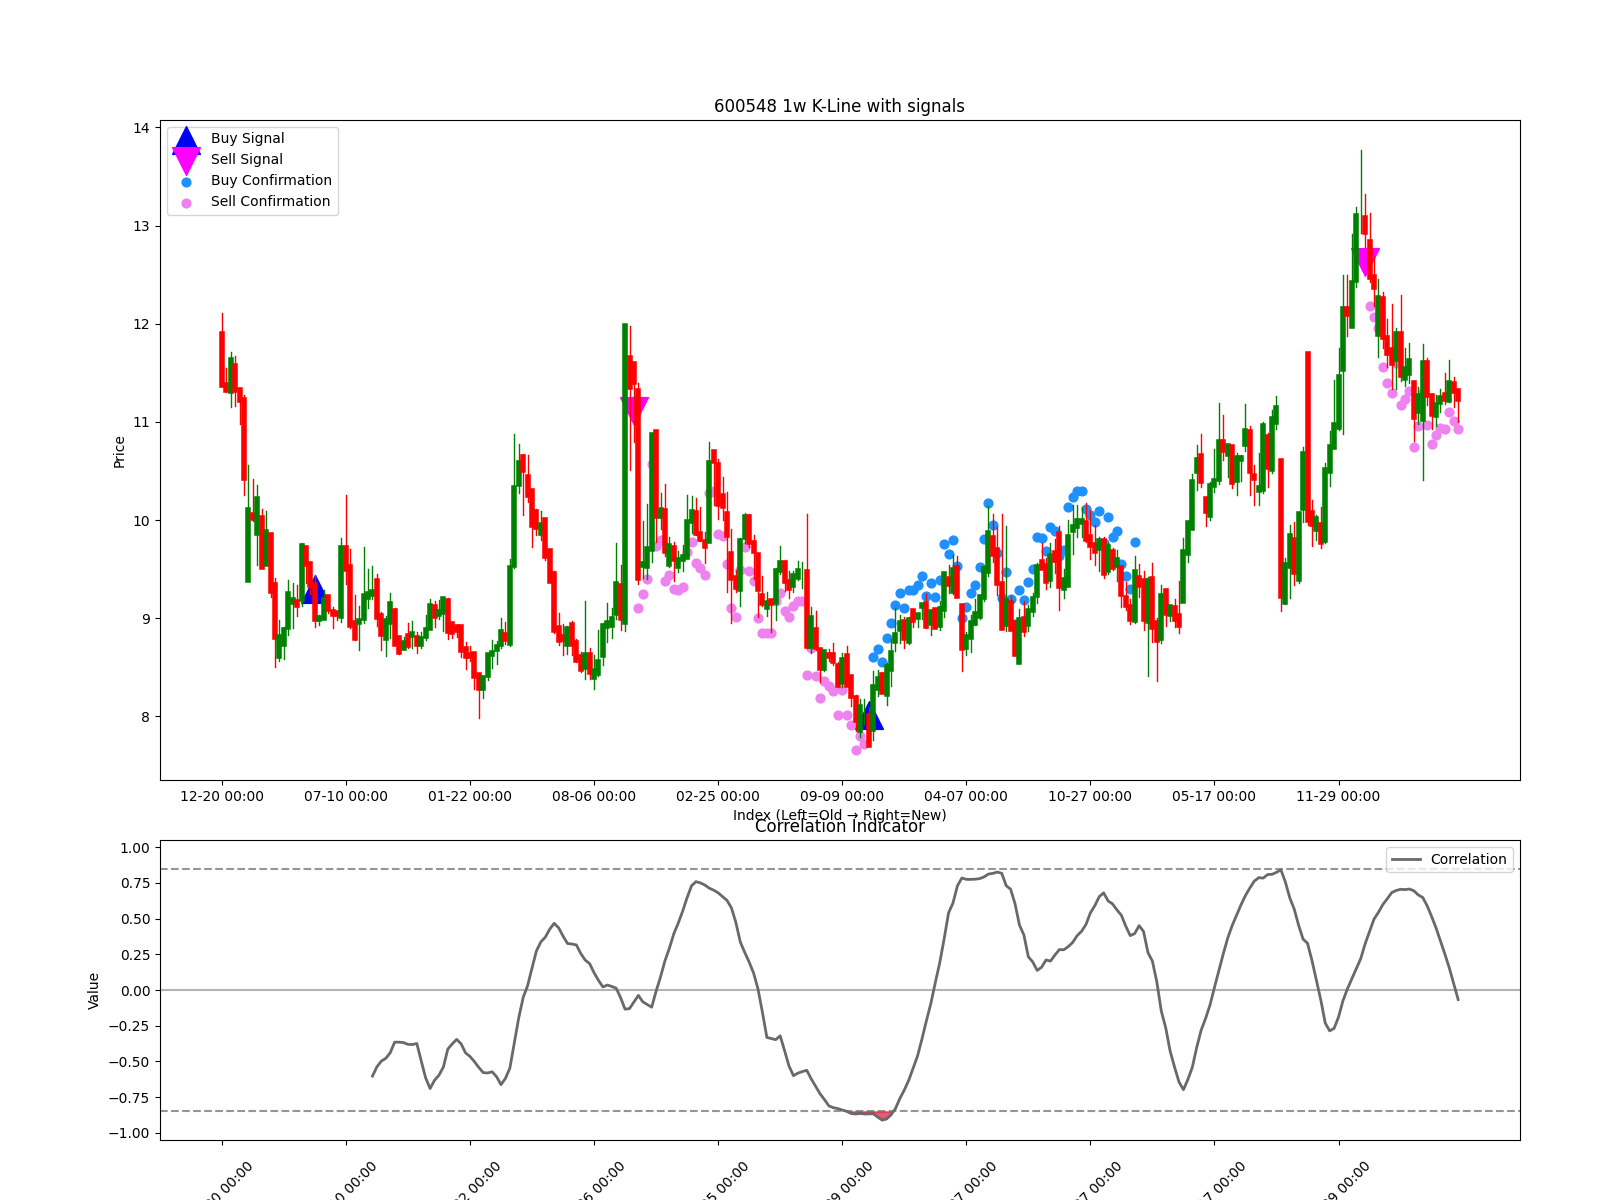This screenshot has width=1600, height=1200.
Task: Click price axis tick '9'
Action: point(145,618)
